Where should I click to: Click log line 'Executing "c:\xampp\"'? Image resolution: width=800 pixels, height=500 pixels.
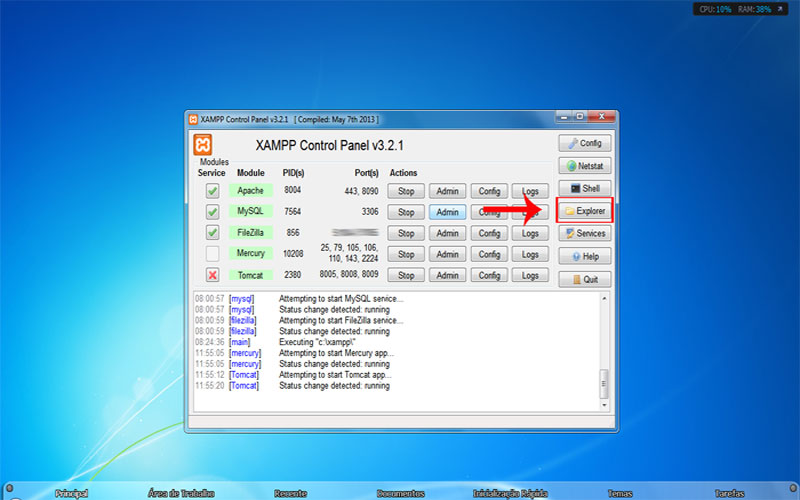317,342
